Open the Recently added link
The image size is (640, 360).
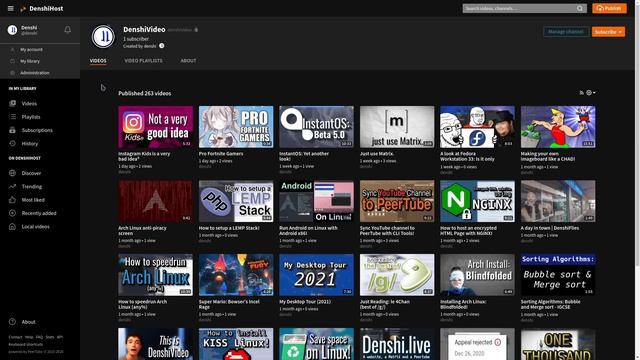coord(39,213)
